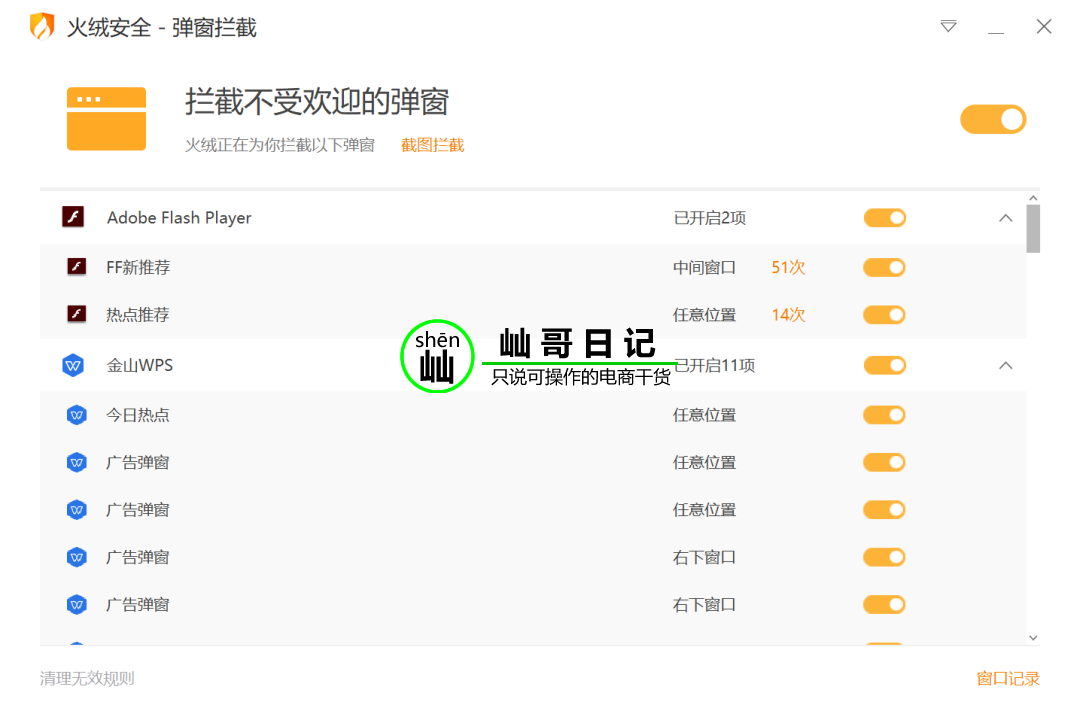
Task: Collapse the Adobe Flash Player group
Action: pyautogui.click(x=1006, y=218)
